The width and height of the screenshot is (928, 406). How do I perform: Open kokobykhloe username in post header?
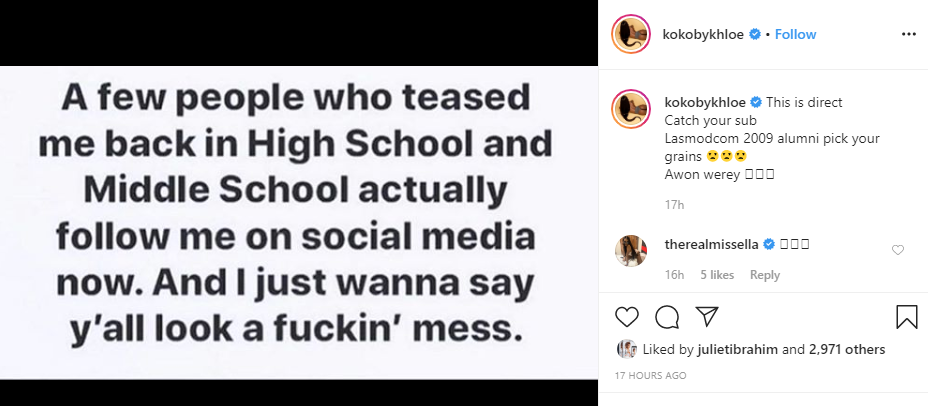705,34
